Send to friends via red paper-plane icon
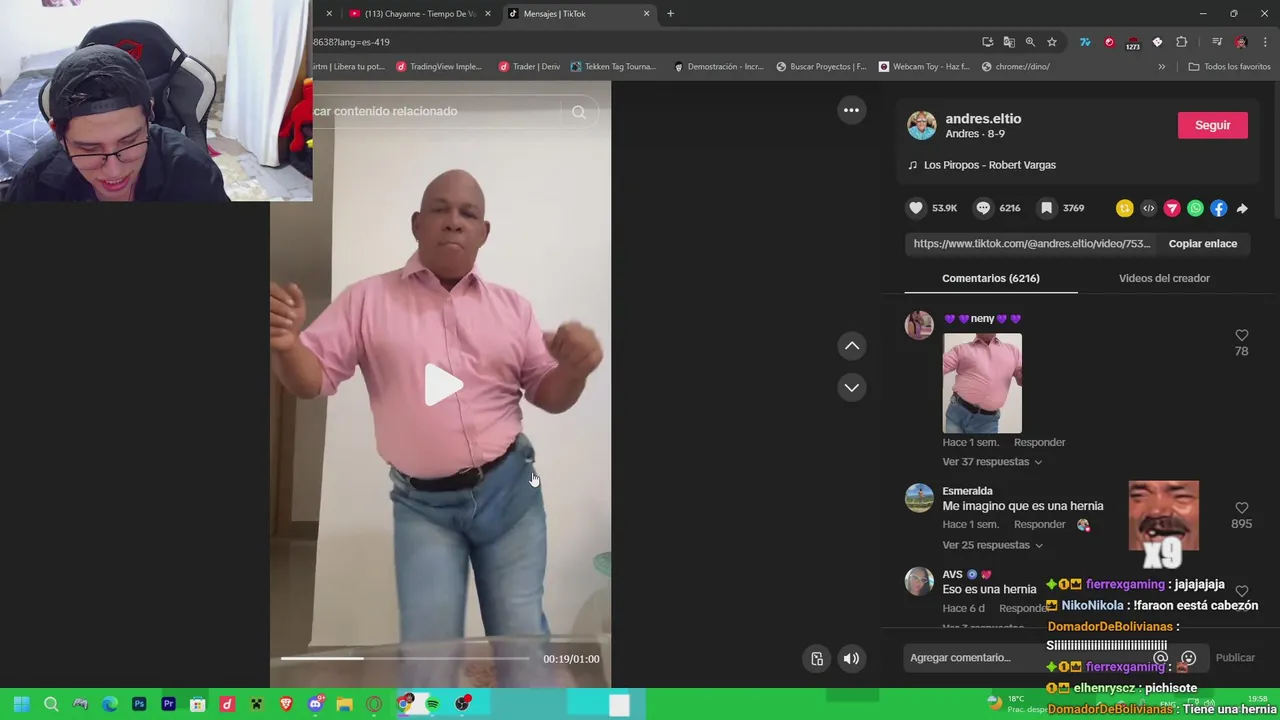 coord(1172,208)
